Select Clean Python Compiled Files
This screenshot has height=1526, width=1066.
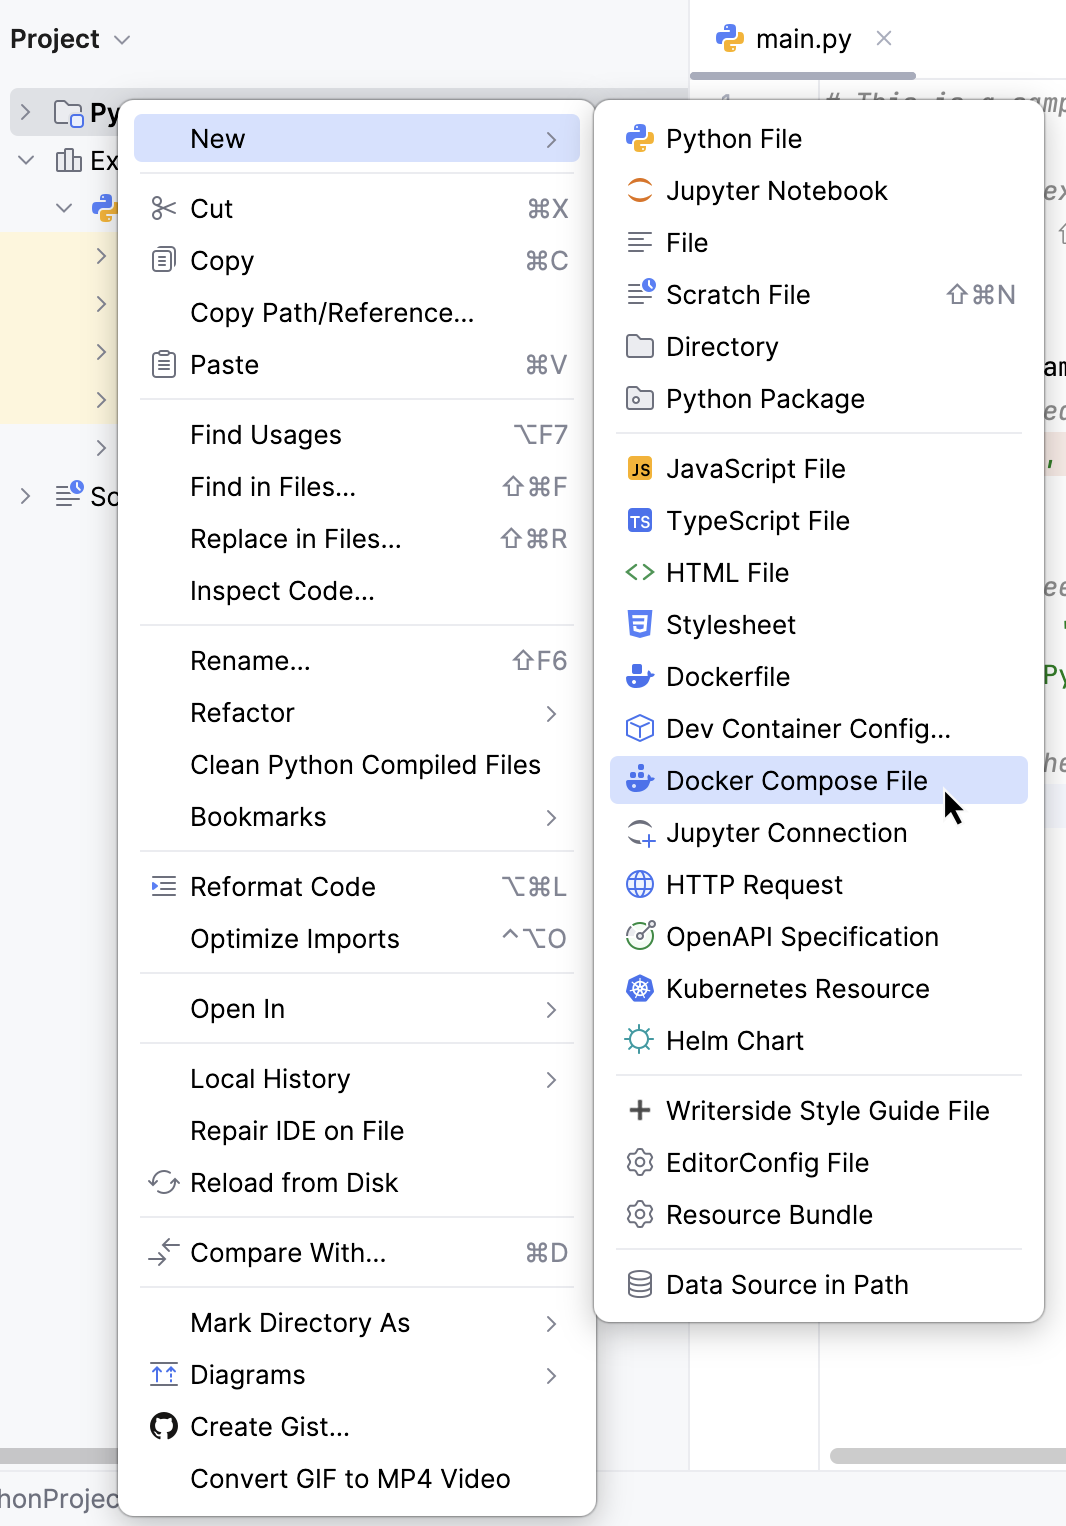(357, 765)
